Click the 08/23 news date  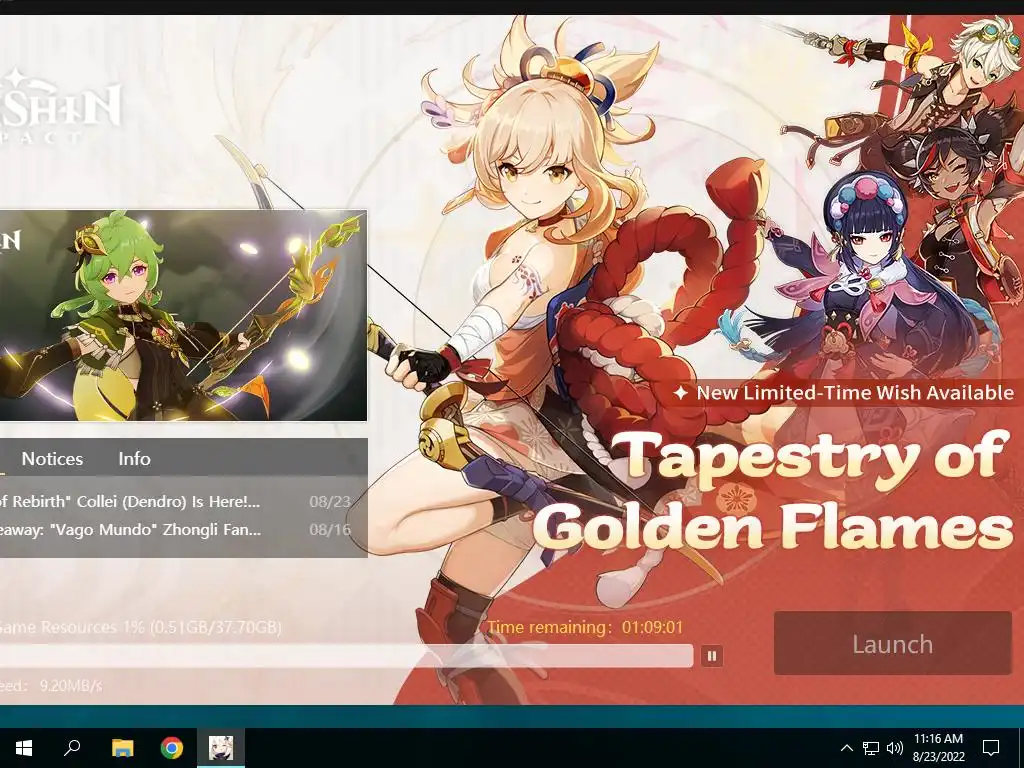330,502
